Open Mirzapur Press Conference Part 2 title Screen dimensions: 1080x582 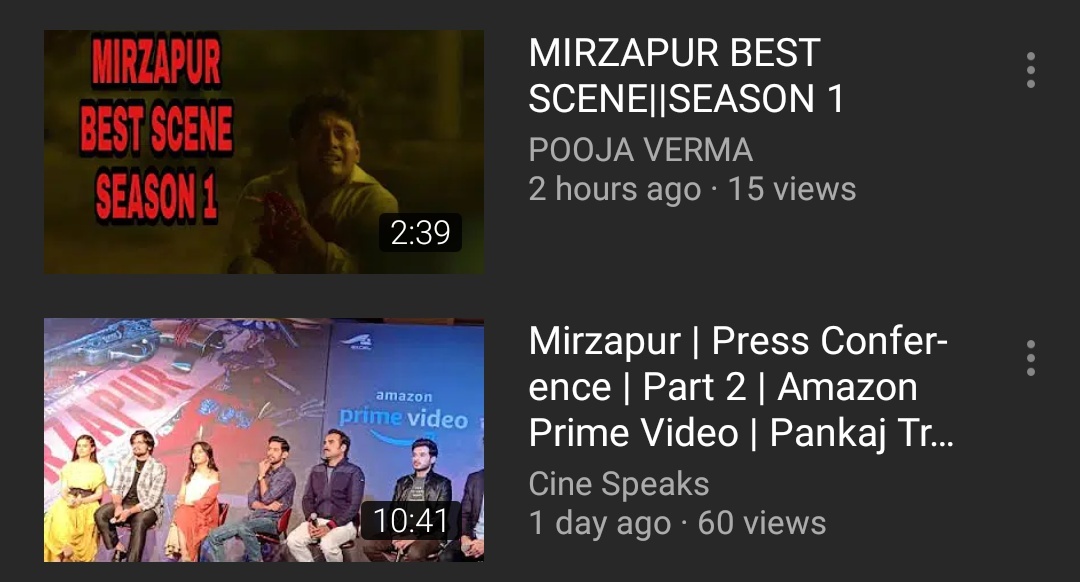[741, 386]
